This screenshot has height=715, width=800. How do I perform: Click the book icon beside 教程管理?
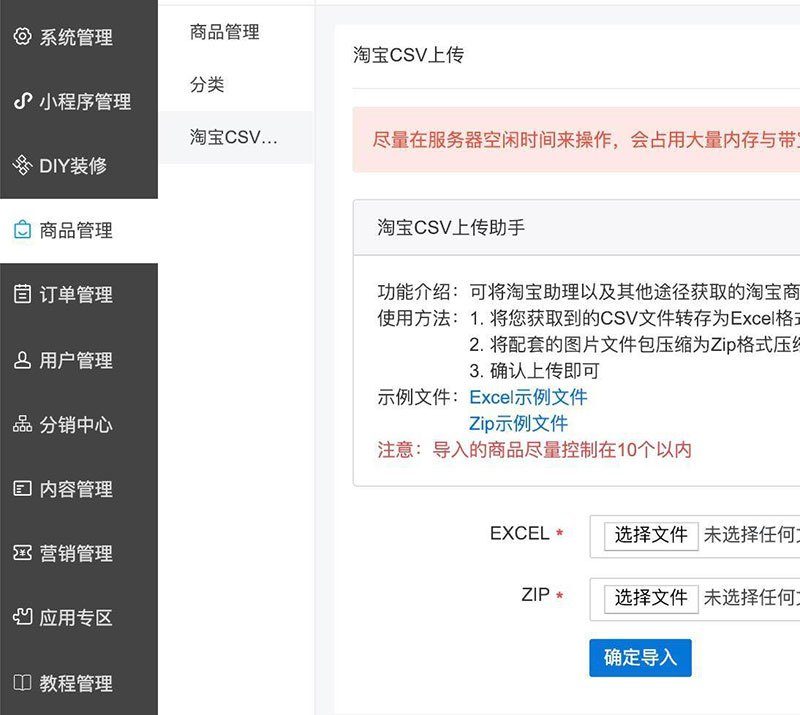pos(22,683)
